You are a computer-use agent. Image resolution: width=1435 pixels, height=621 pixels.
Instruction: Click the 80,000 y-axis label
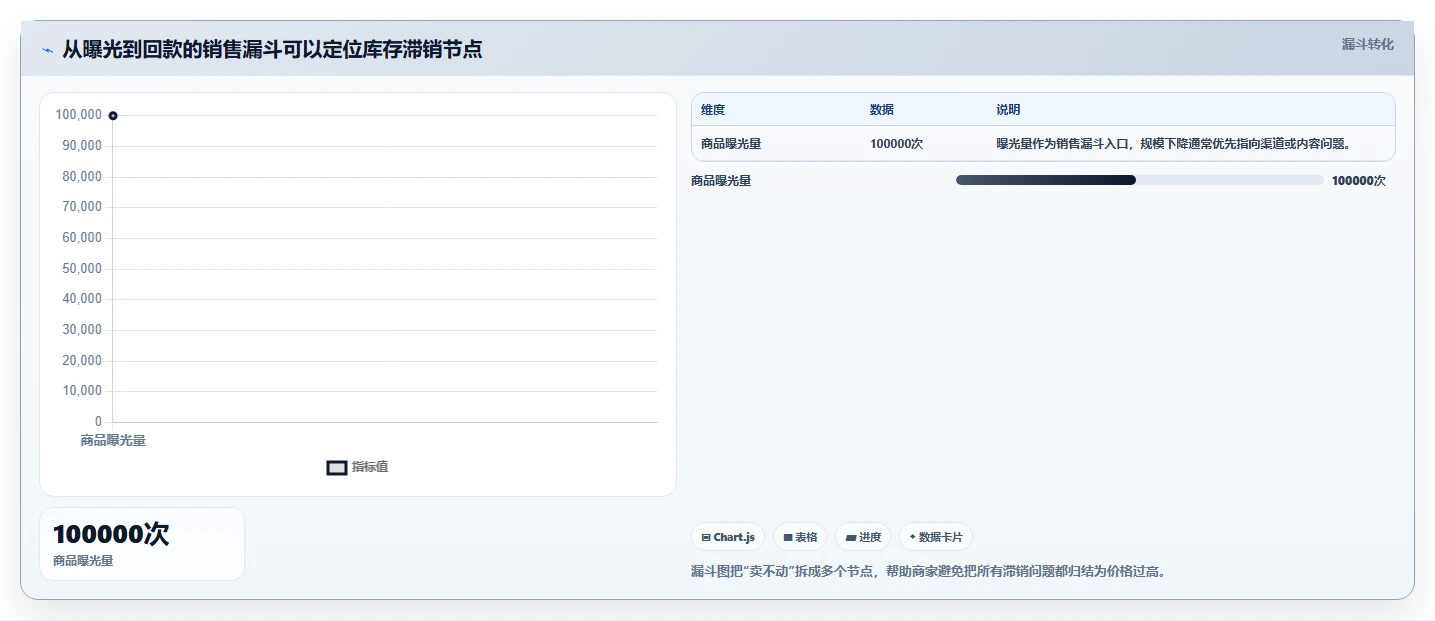coord(82,177)
